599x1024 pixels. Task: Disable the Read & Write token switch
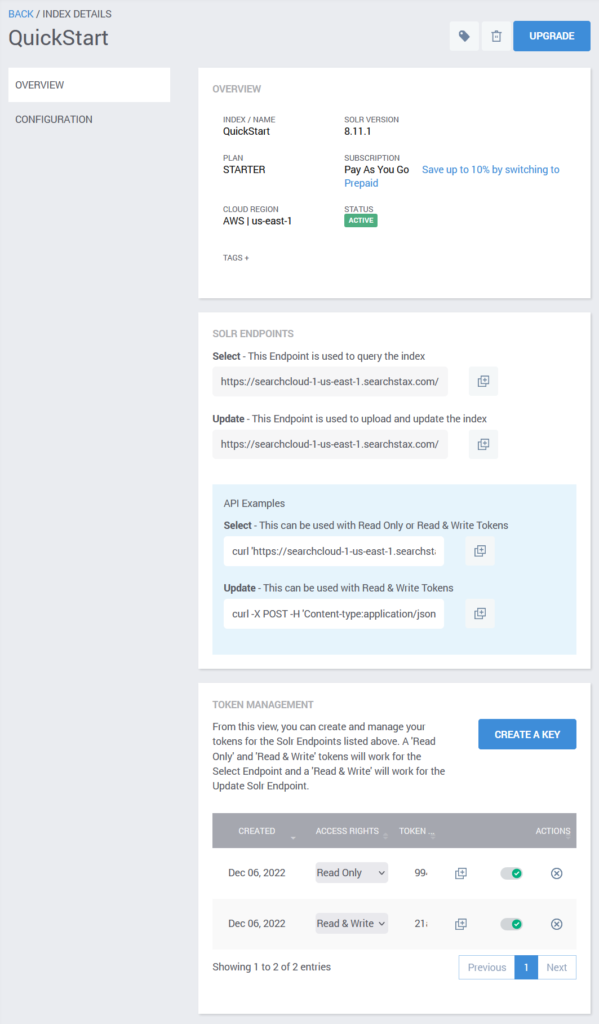511,924
